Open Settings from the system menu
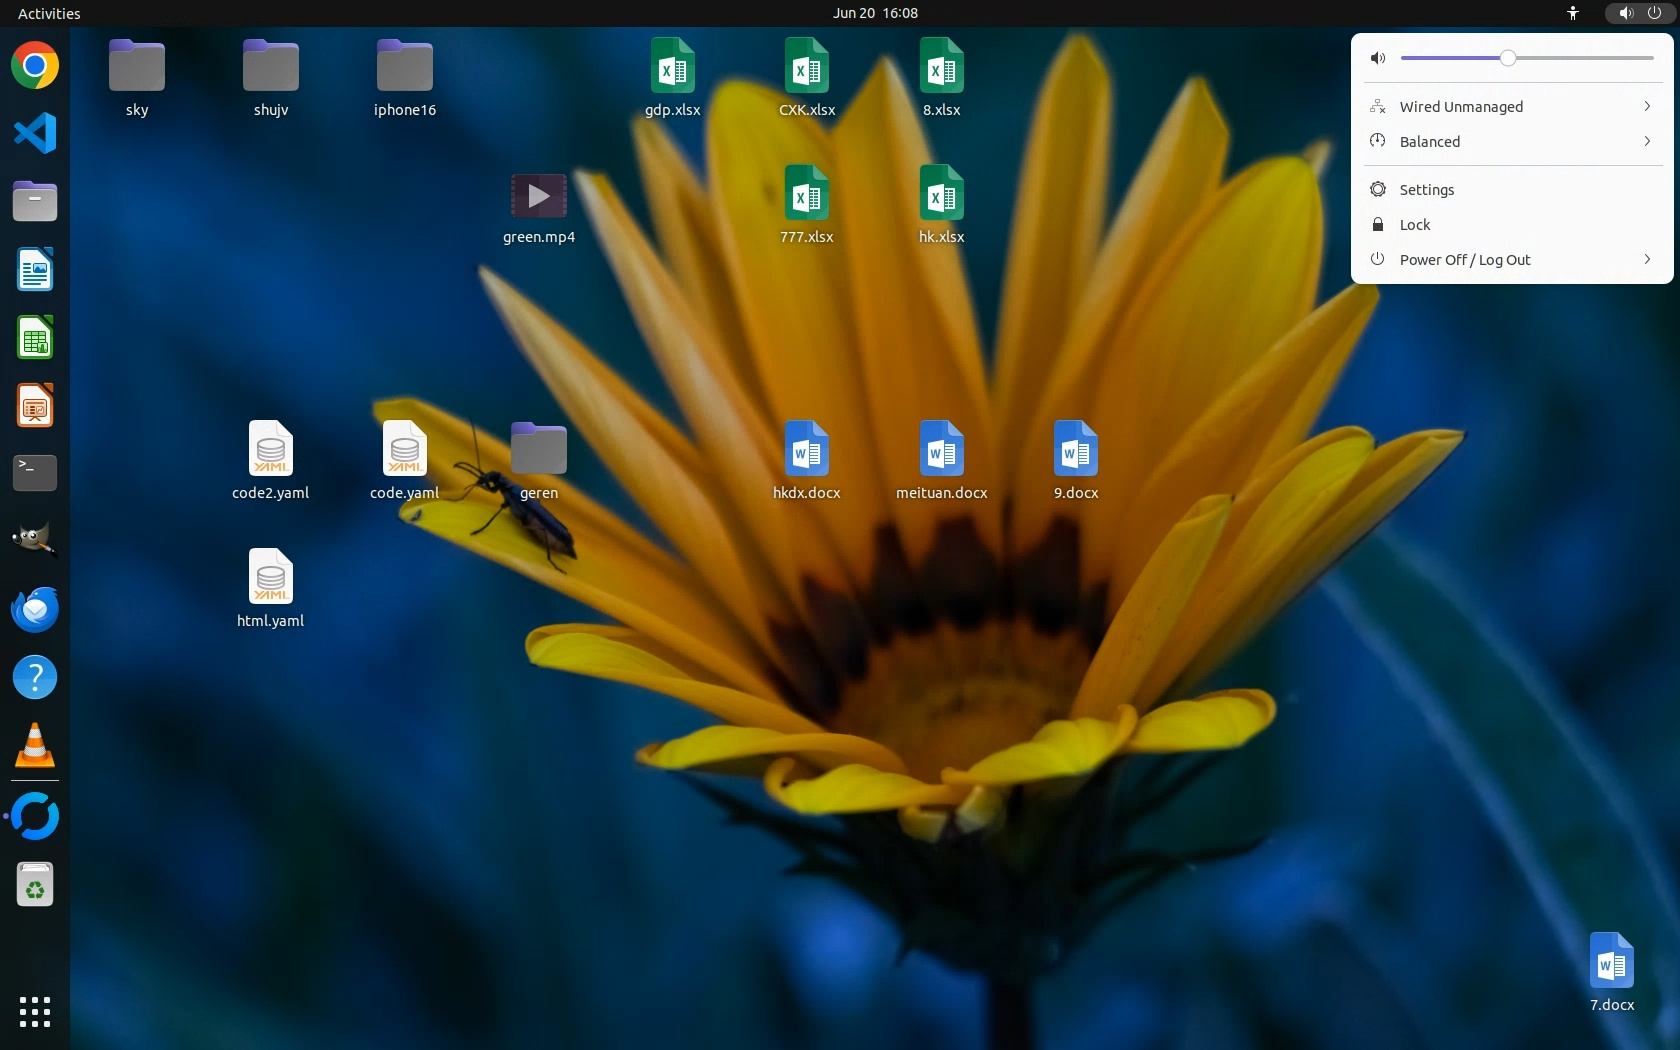The image size is (1680, 1050). pos(1426,190)
